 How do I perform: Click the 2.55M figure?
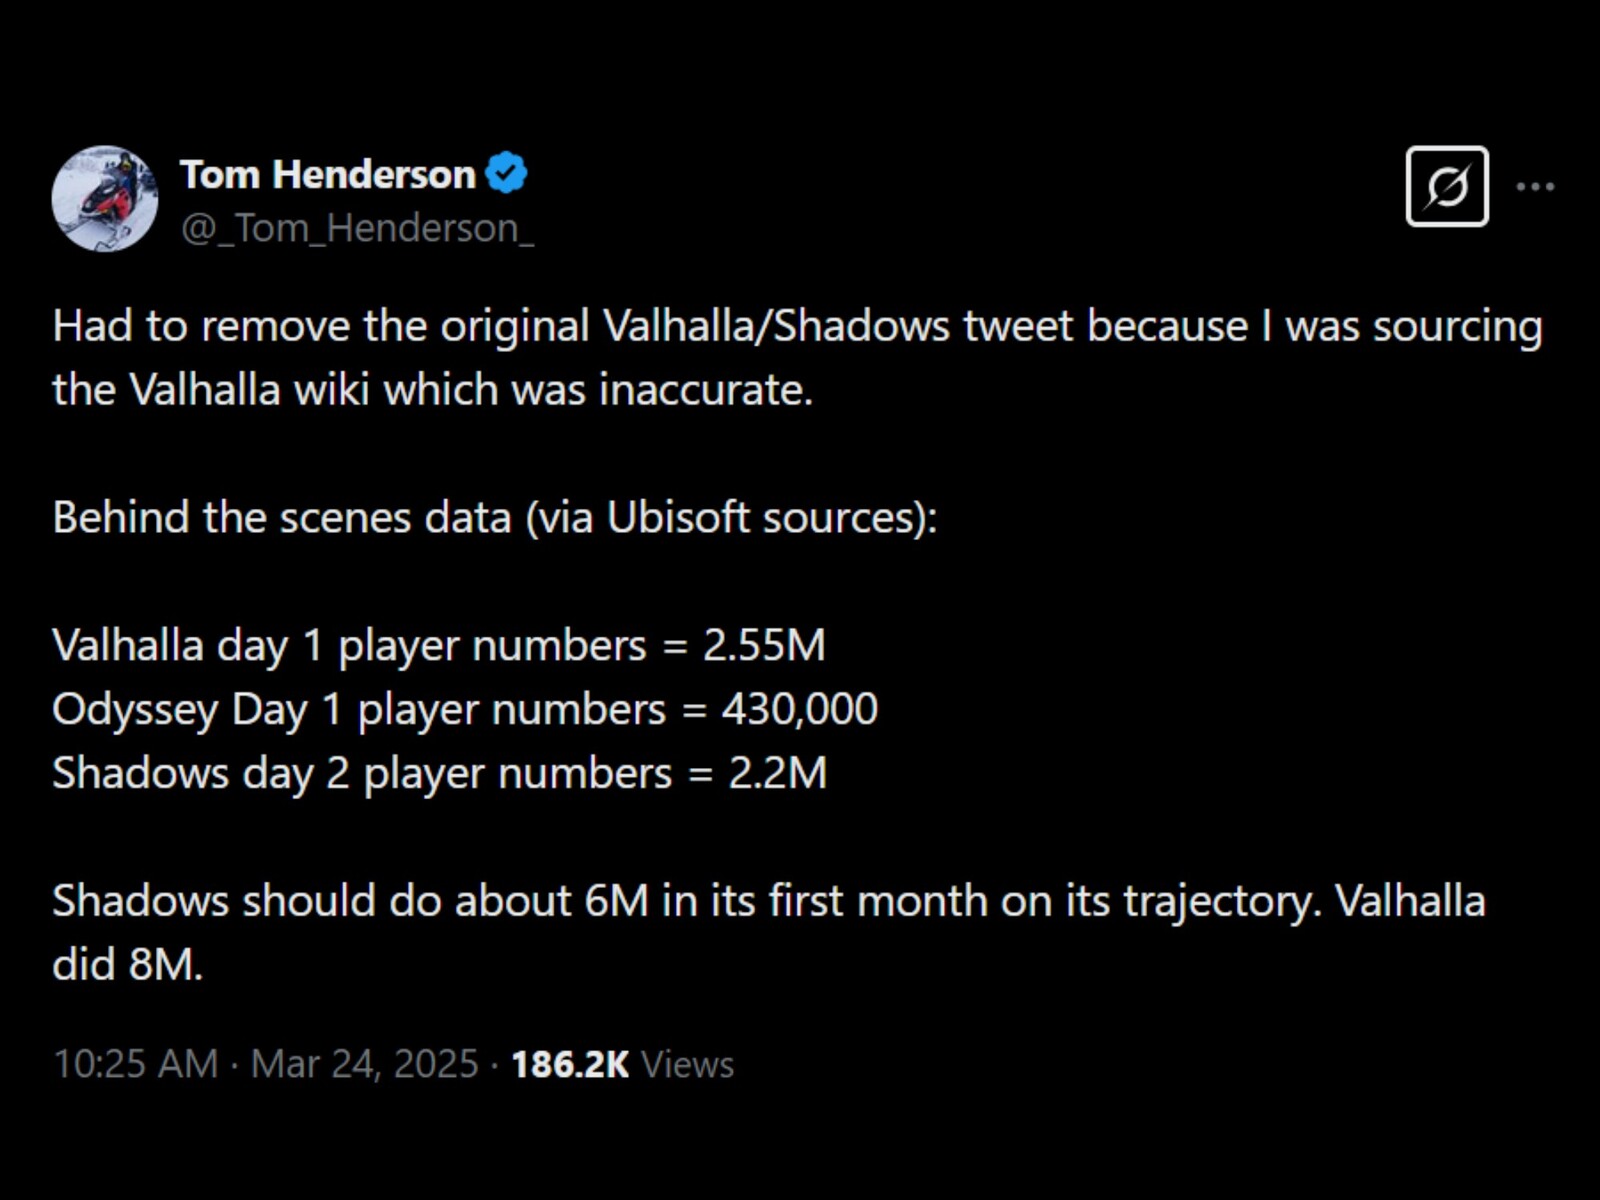click(764, 646)
